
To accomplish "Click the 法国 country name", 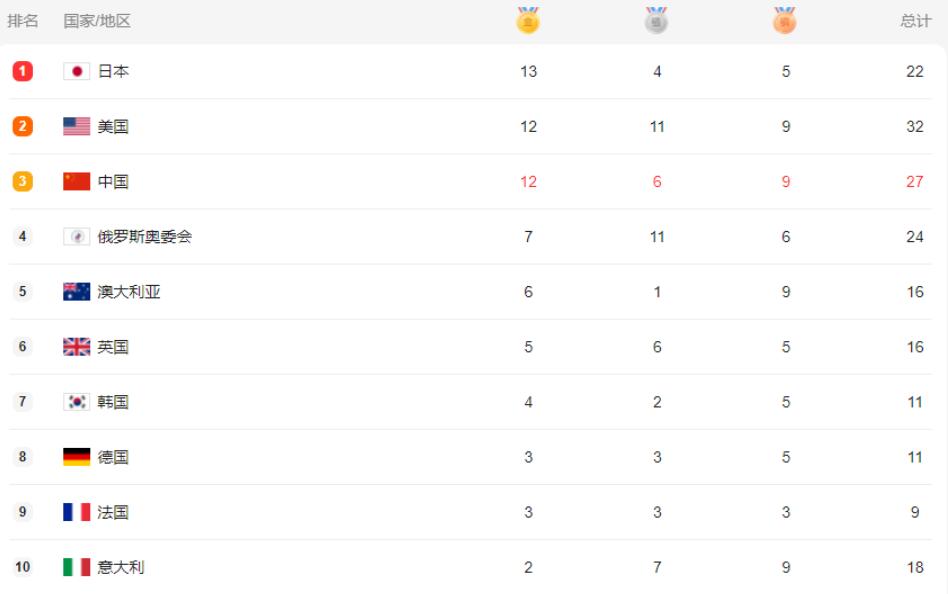I will coord(113,512).
